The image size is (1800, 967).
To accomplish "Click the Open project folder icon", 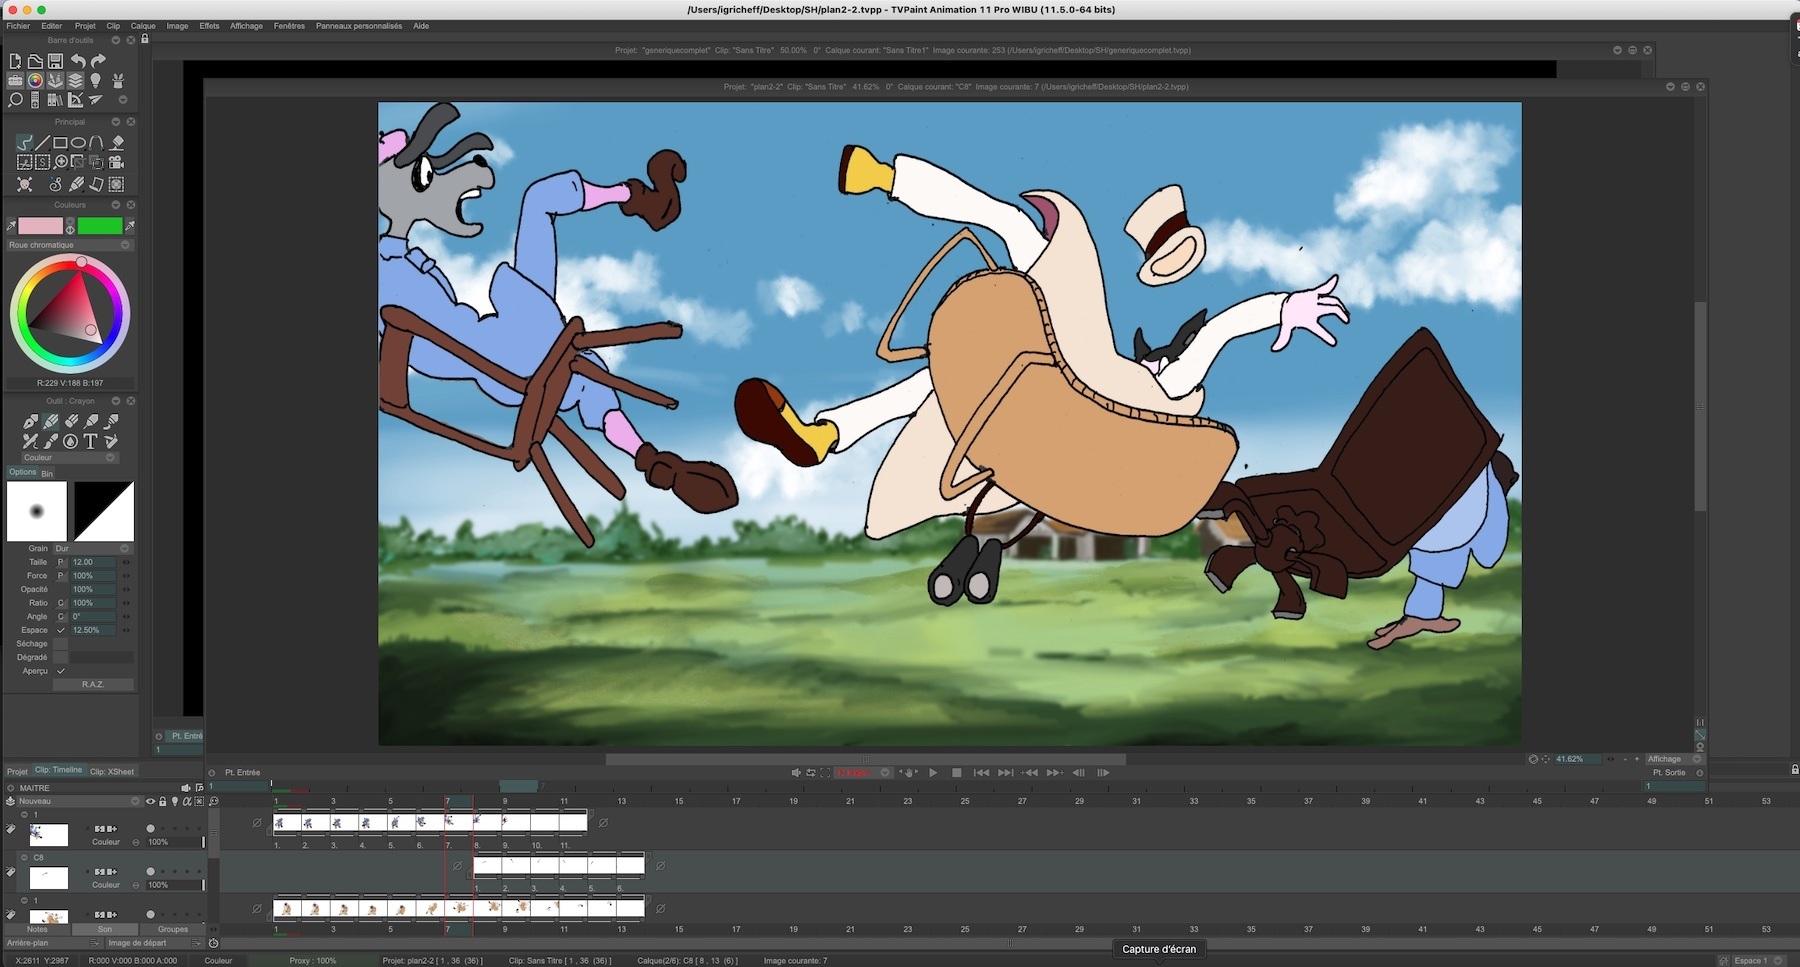I will tap(35, 62).
